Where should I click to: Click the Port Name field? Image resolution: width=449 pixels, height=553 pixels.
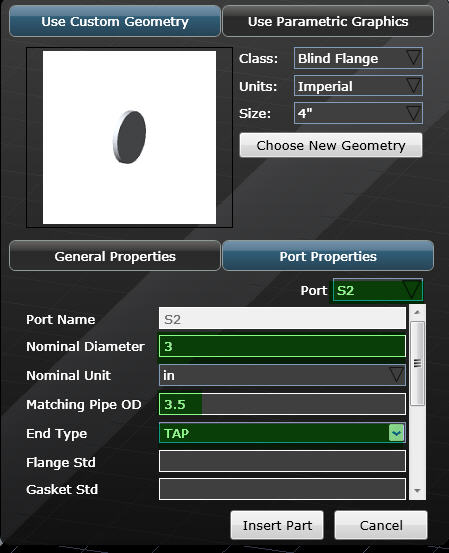coord(282,318)
